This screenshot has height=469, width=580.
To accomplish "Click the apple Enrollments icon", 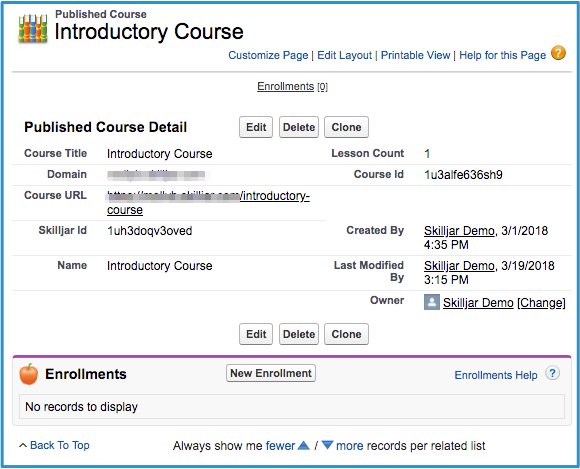I will [29, 374].
